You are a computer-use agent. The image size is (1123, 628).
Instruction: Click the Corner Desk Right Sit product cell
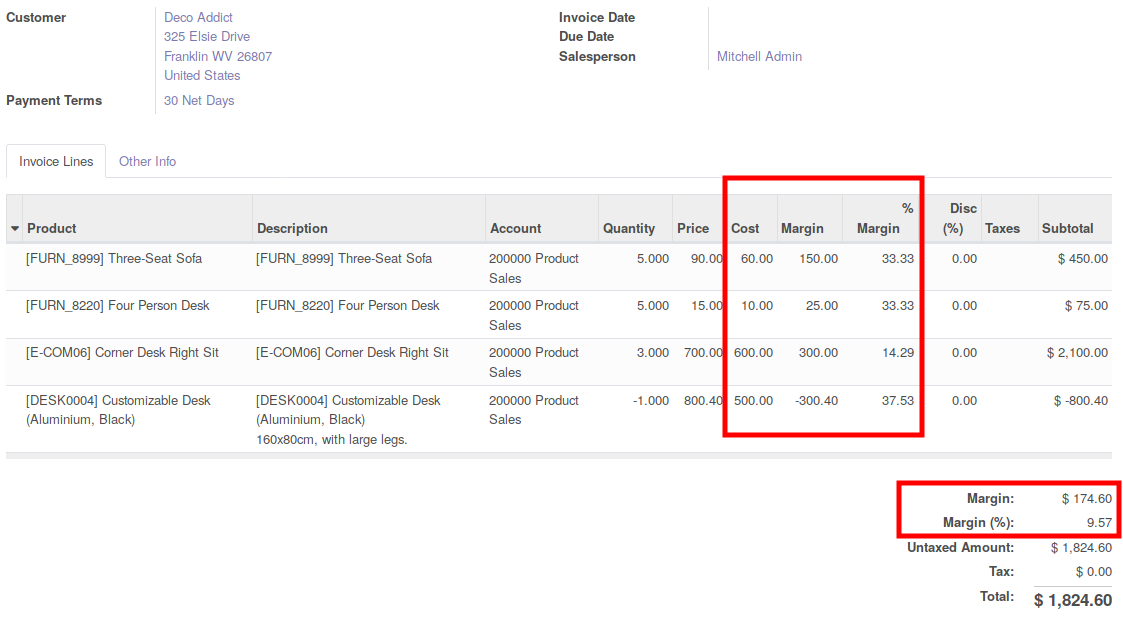(122, 353)
